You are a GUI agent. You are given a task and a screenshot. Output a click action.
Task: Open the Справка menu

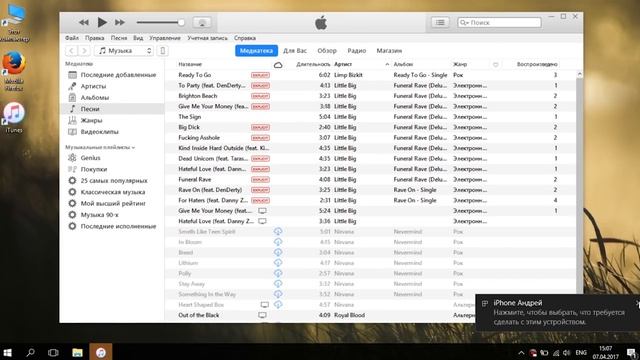point(245,38)
